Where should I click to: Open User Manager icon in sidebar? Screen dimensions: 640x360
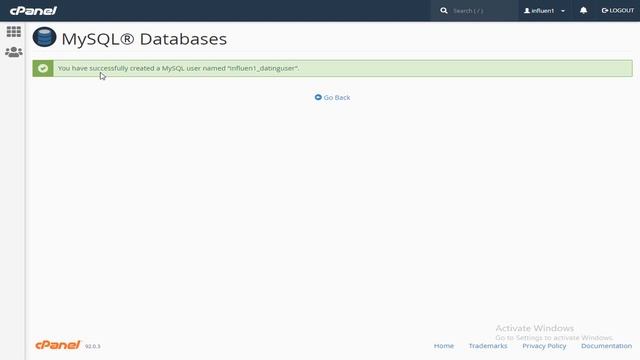click(x=13, y=52)
